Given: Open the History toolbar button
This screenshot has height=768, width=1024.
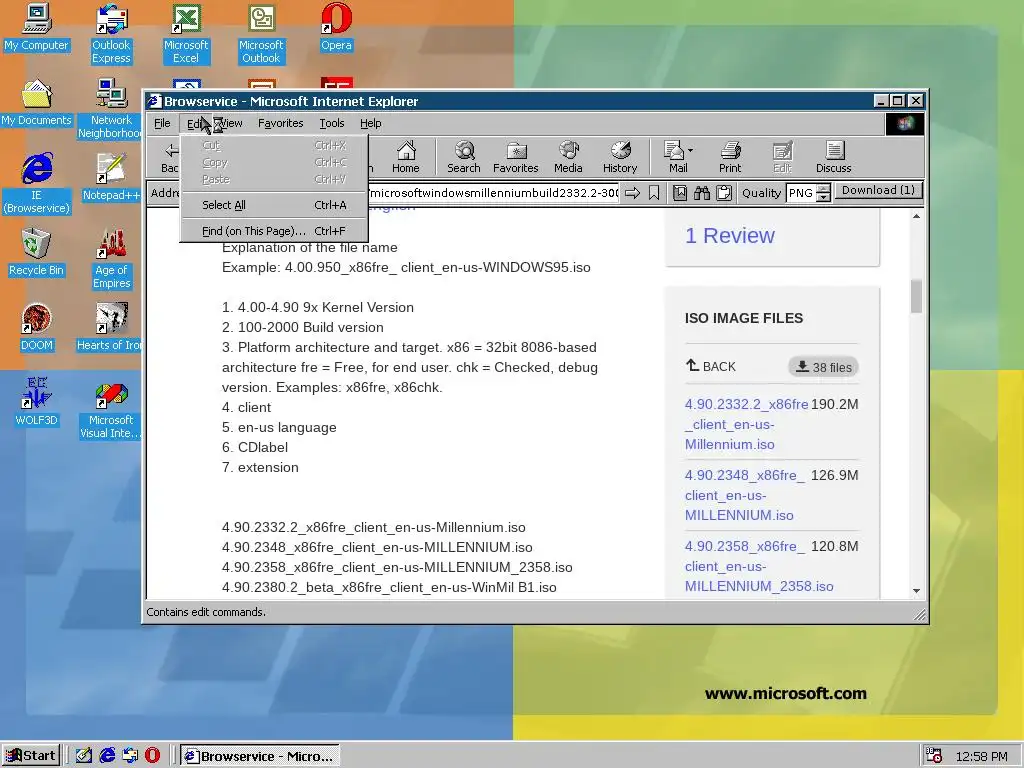Looking at the screenshot, I should click(620, 157).
